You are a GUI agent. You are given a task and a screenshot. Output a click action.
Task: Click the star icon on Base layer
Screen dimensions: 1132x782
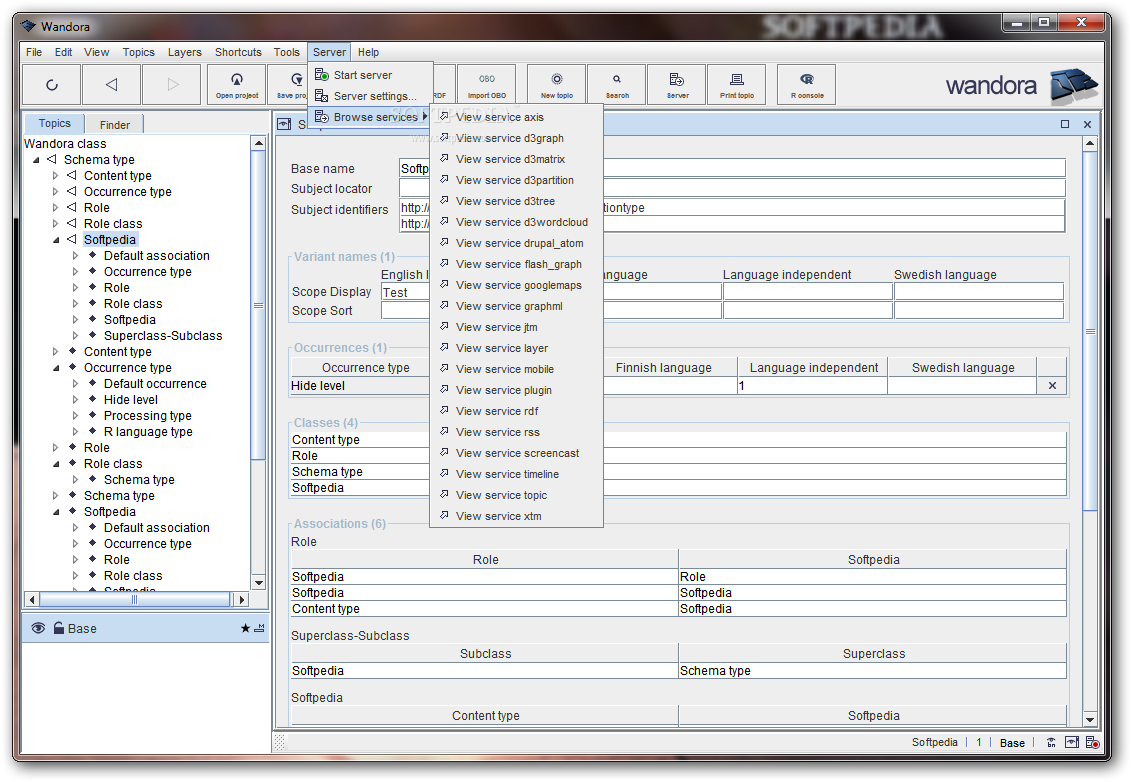coord(245,628)
